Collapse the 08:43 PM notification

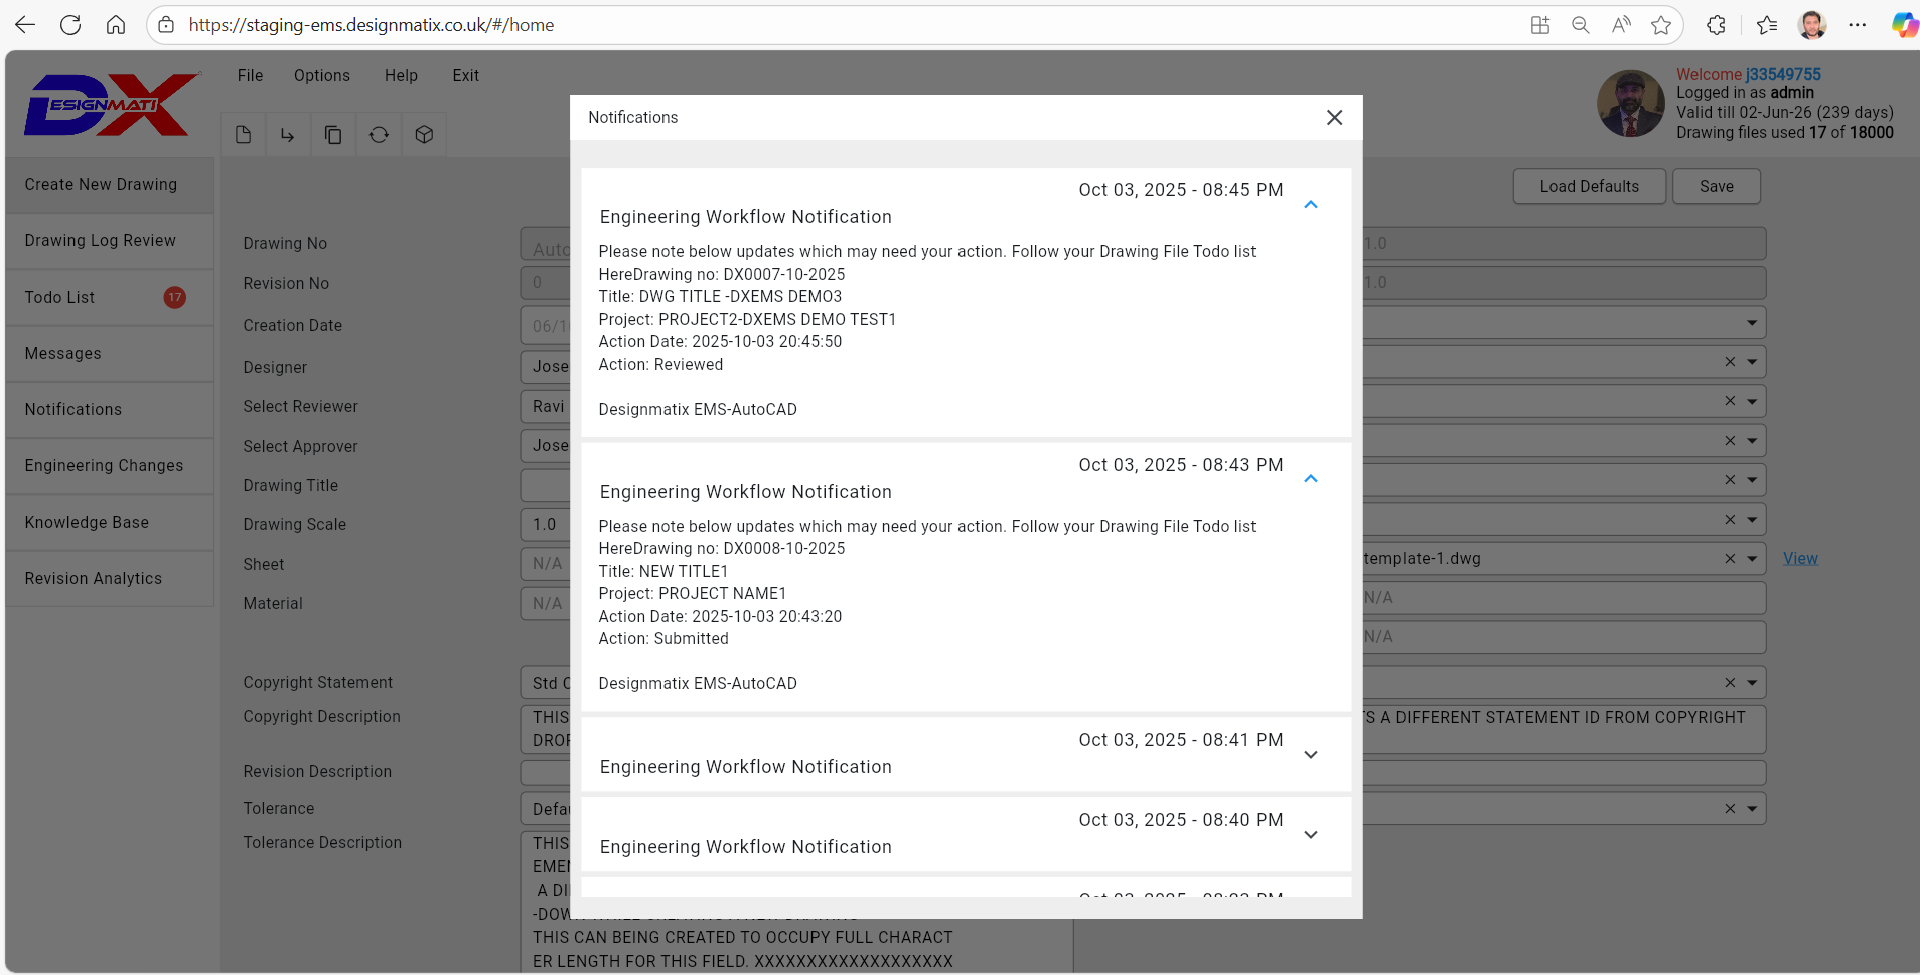tap(1311, 479)
